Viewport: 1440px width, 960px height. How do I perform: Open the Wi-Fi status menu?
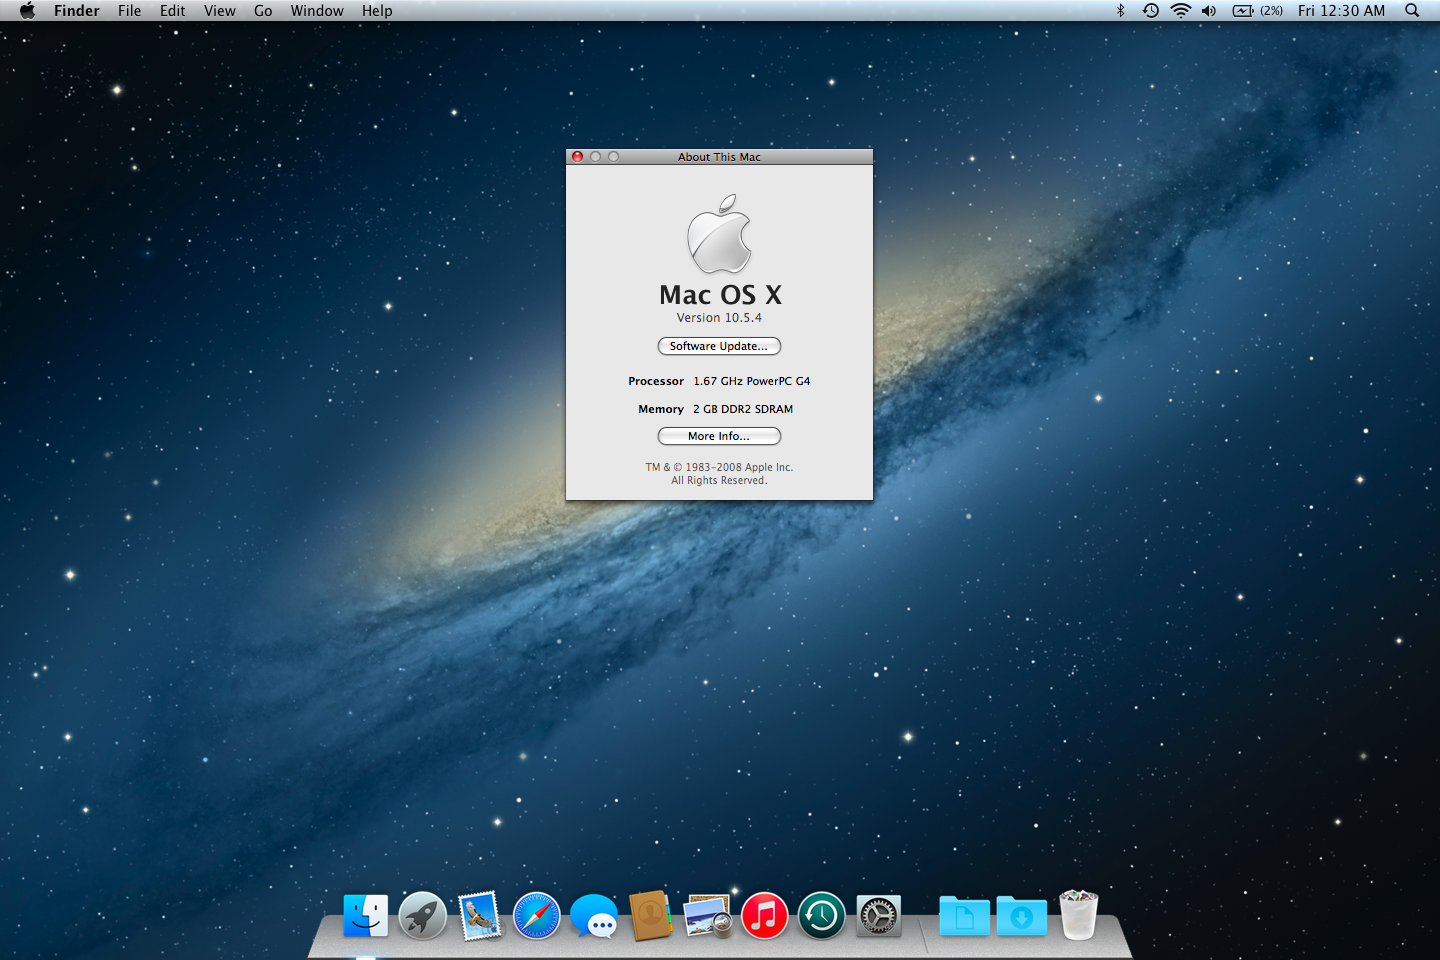pos(1181,11)
